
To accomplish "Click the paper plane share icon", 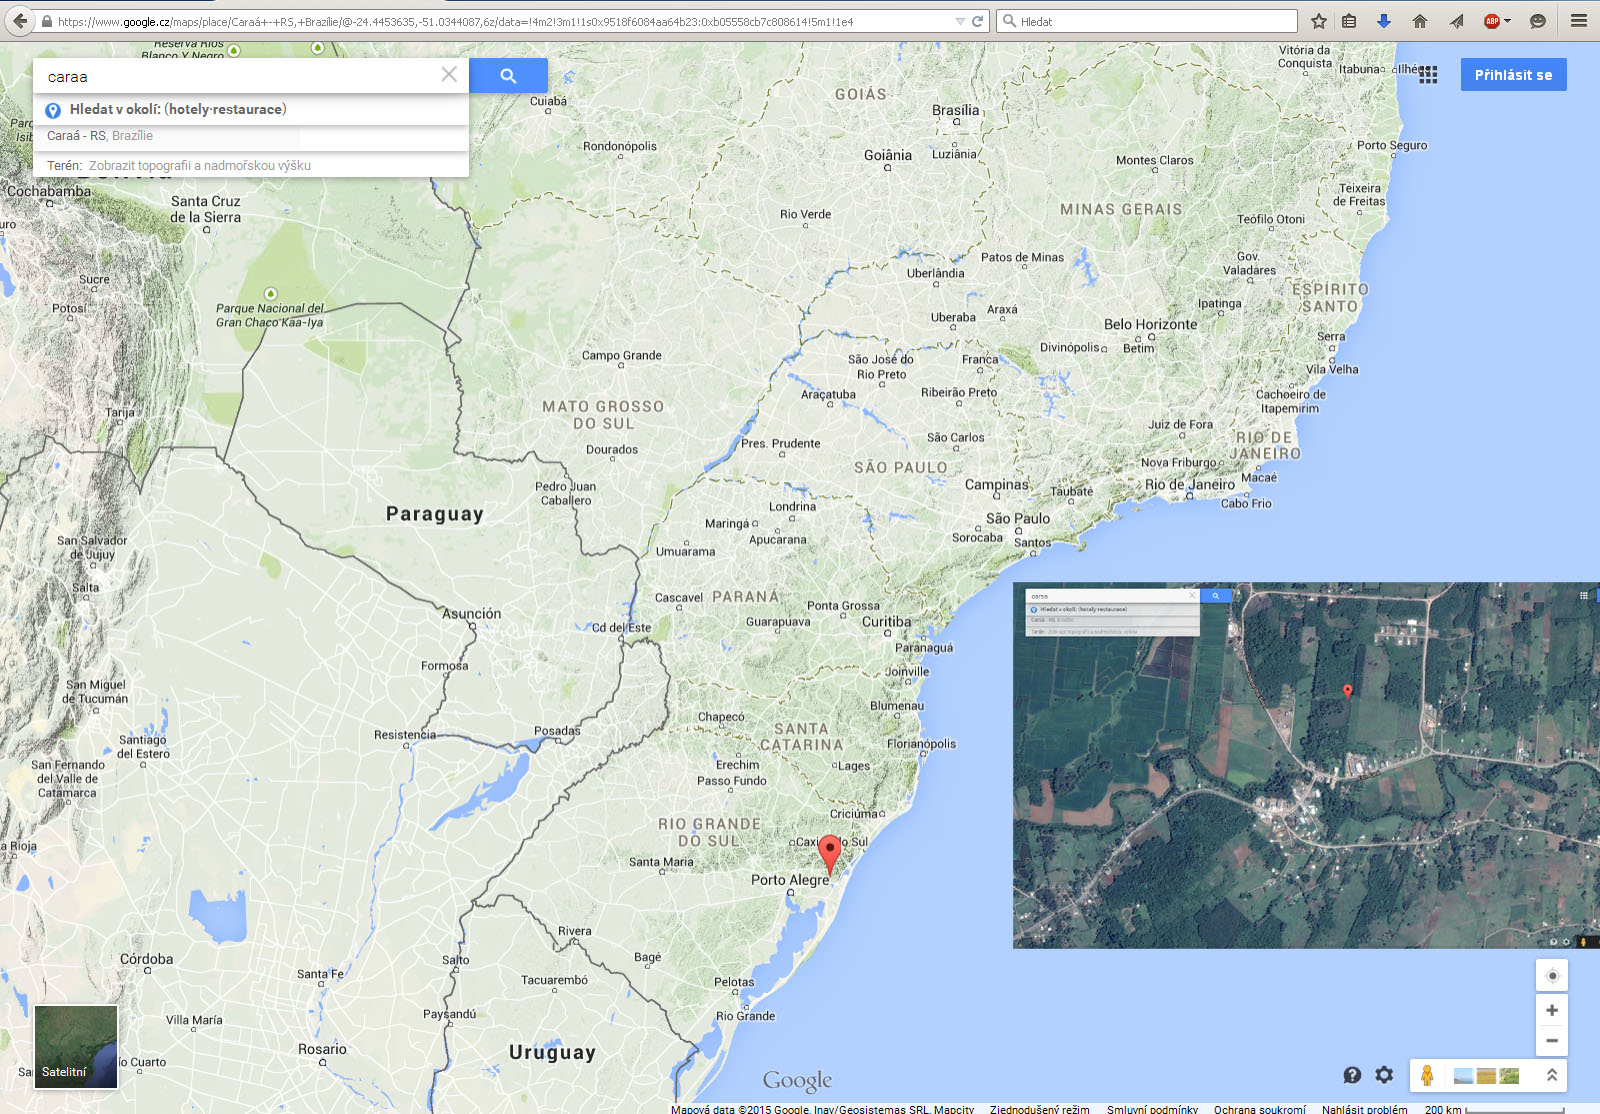I will tap(1456, 21).
